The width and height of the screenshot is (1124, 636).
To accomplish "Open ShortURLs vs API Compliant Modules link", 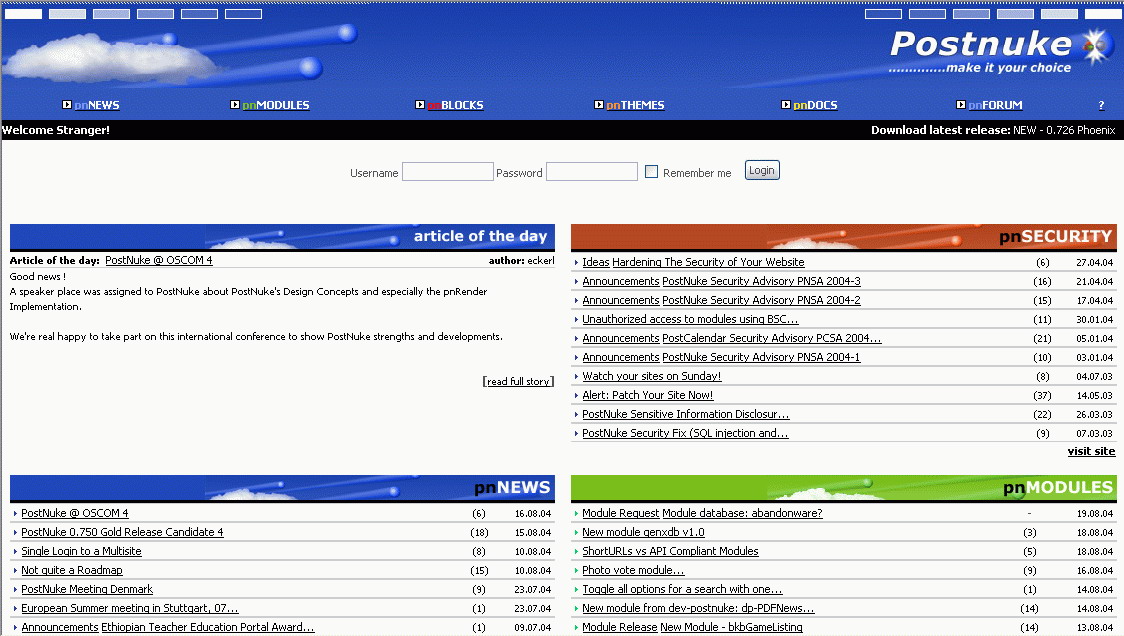I will (670, 551).
